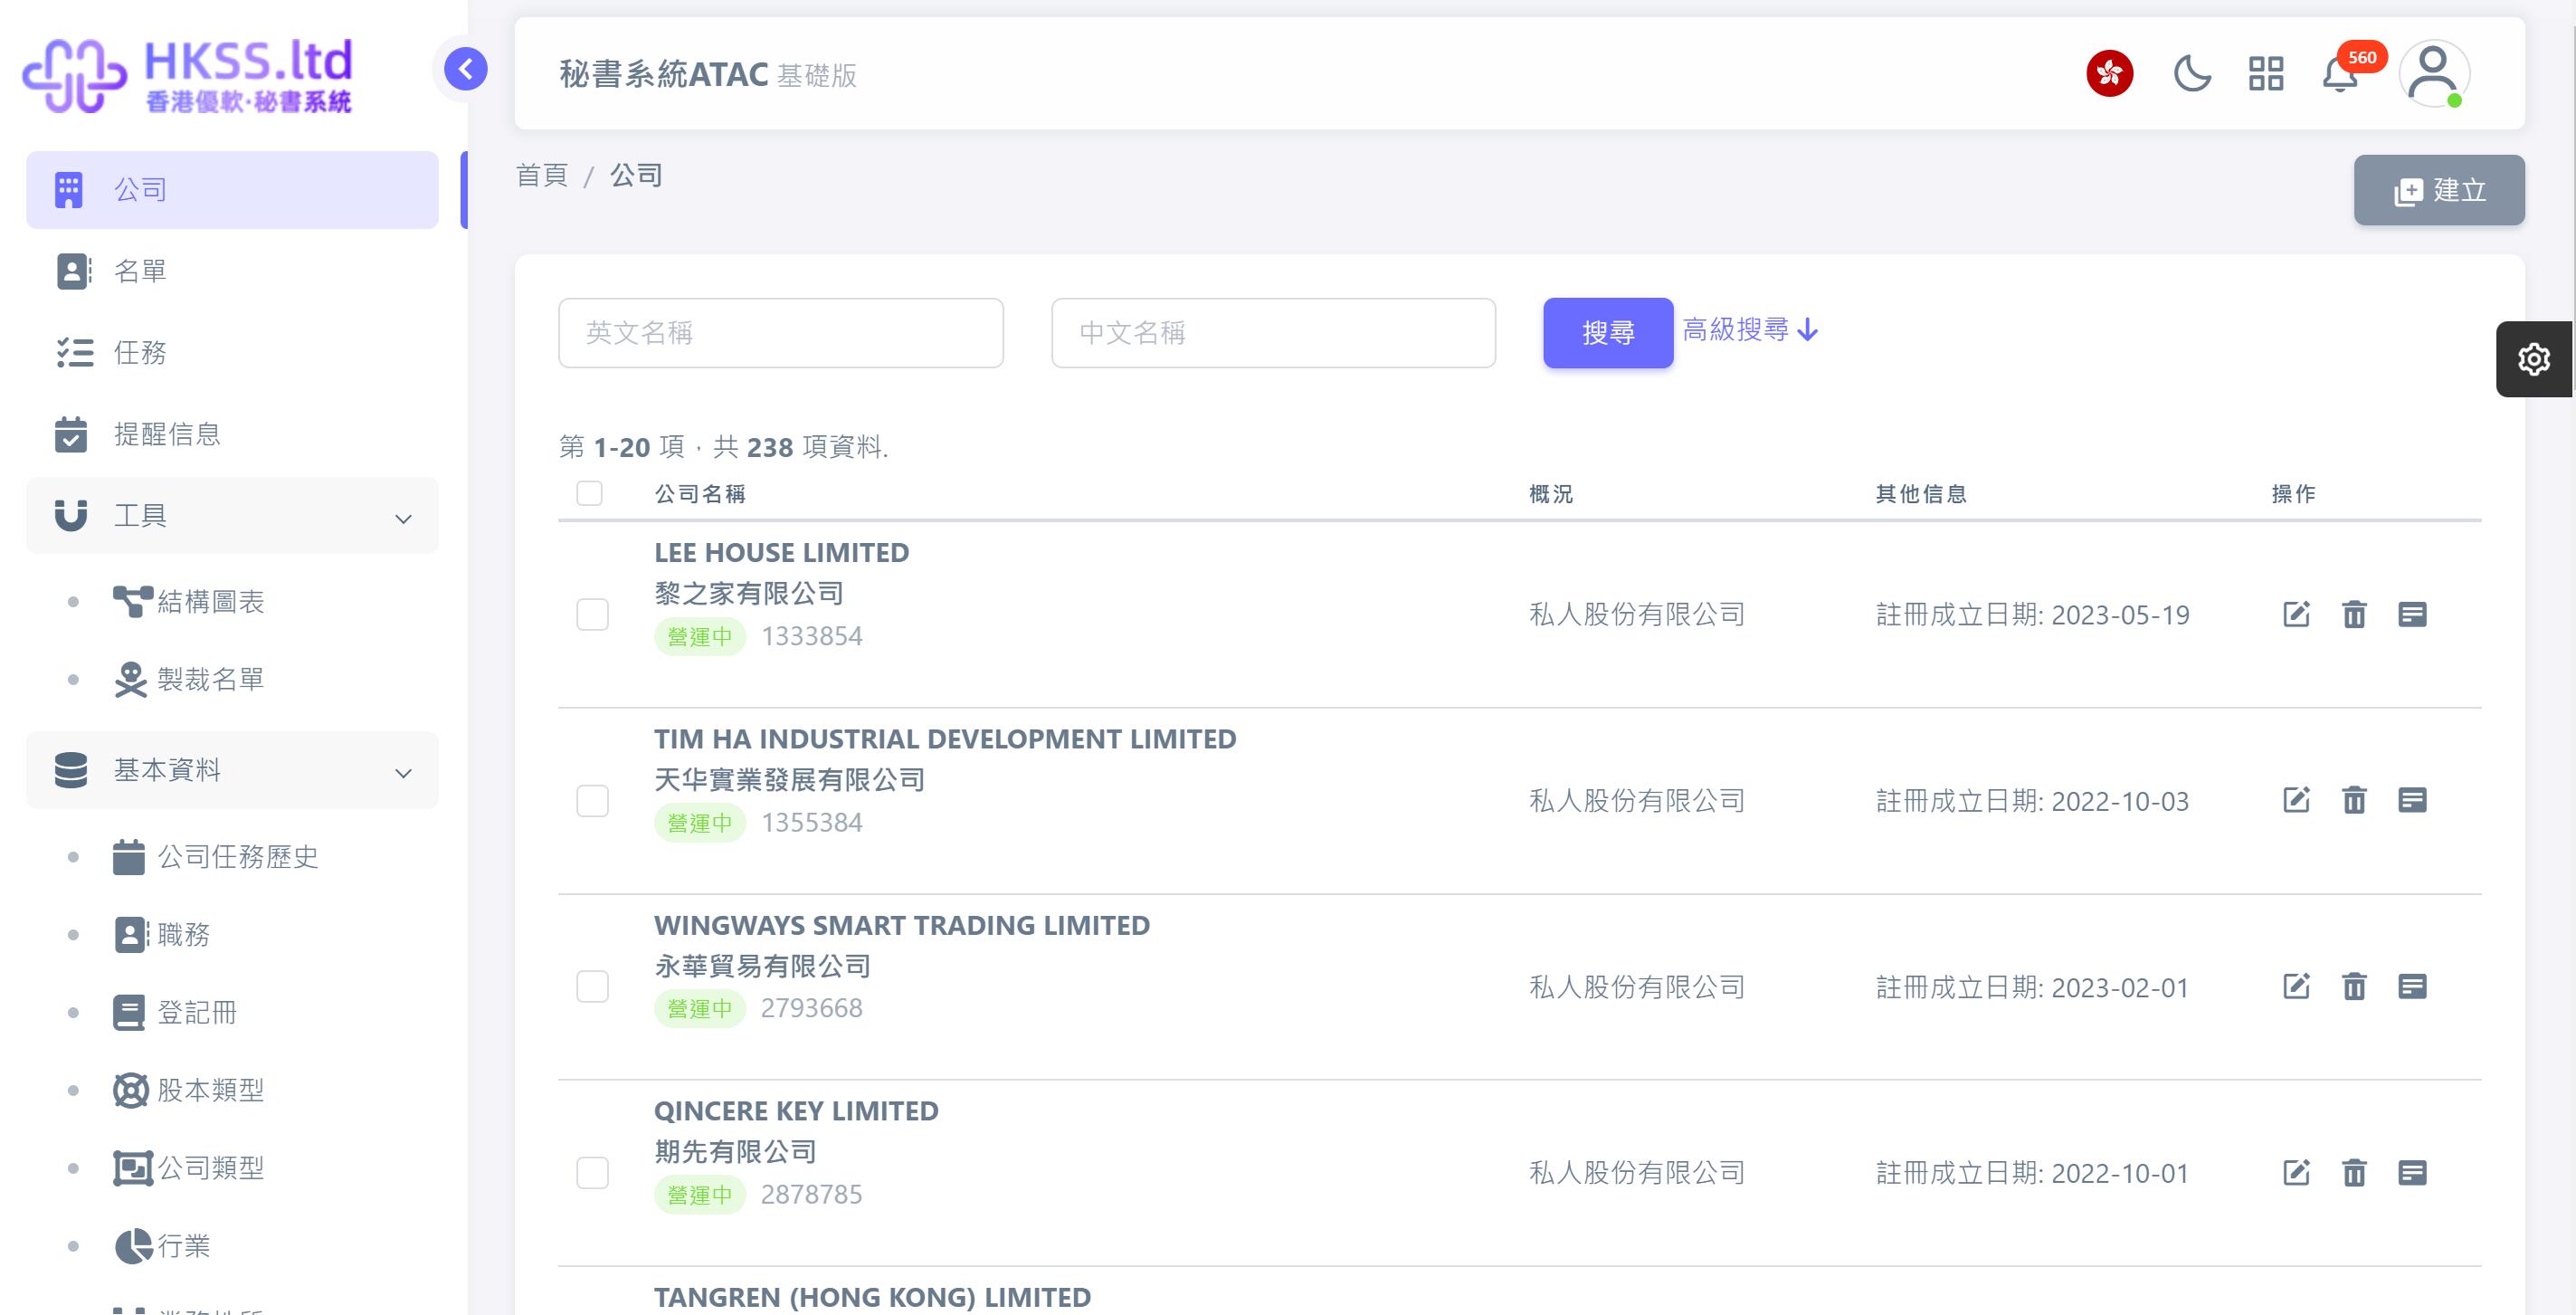
Task: Focus the 中文名稱 input field
Action: click(x=1273, y=333)
